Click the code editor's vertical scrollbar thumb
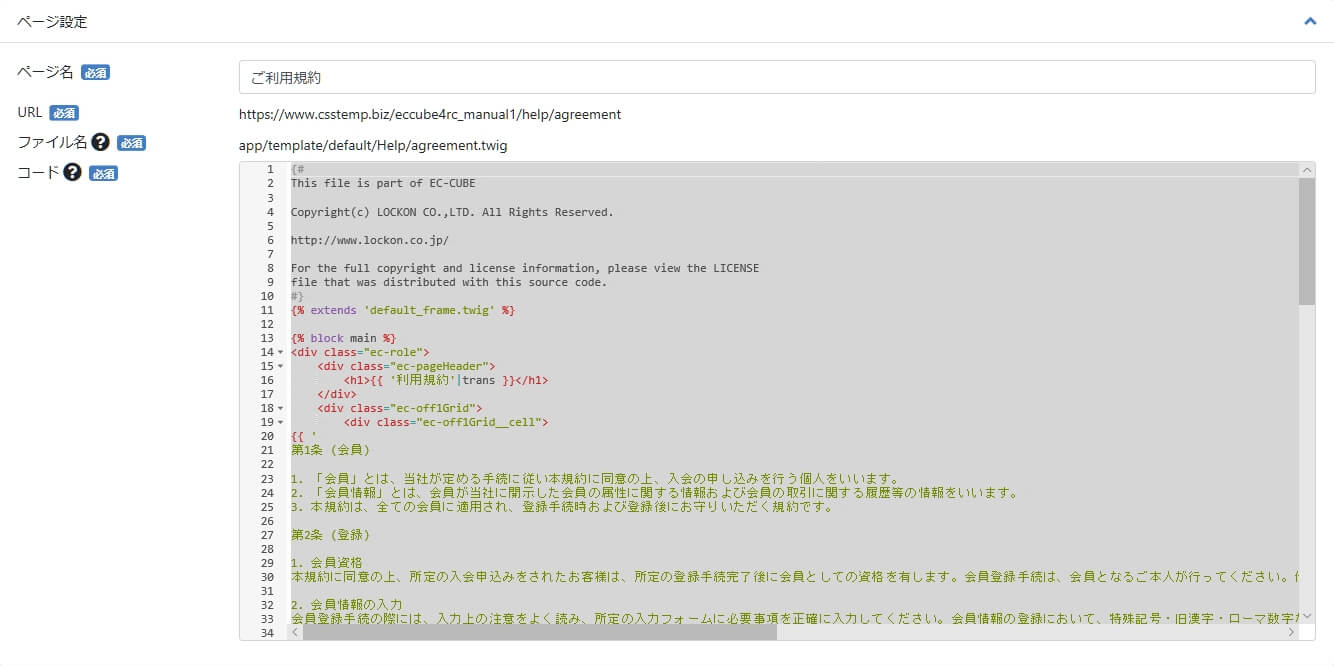This screenshot has height=666, width=1334. (1306, 240)
